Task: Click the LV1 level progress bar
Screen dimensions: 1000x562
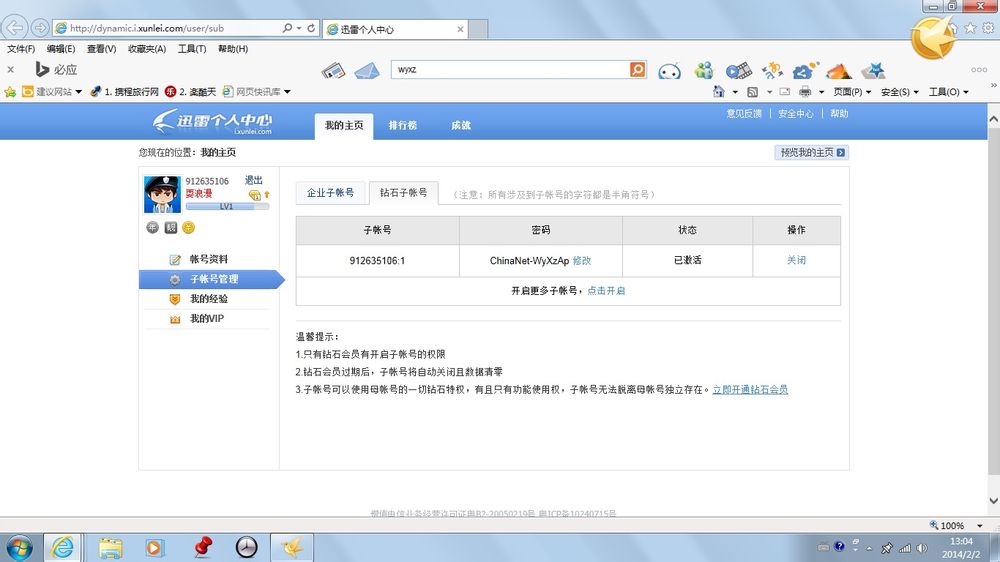Action: click(x=227, y=206)
